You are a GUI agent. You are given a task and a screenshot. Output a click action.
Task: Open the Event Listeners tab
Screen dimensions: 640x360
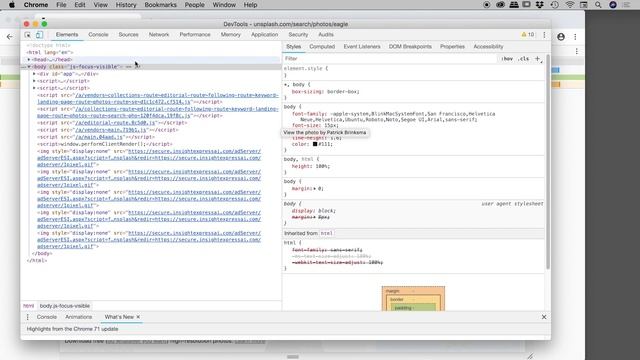point(362,47)
